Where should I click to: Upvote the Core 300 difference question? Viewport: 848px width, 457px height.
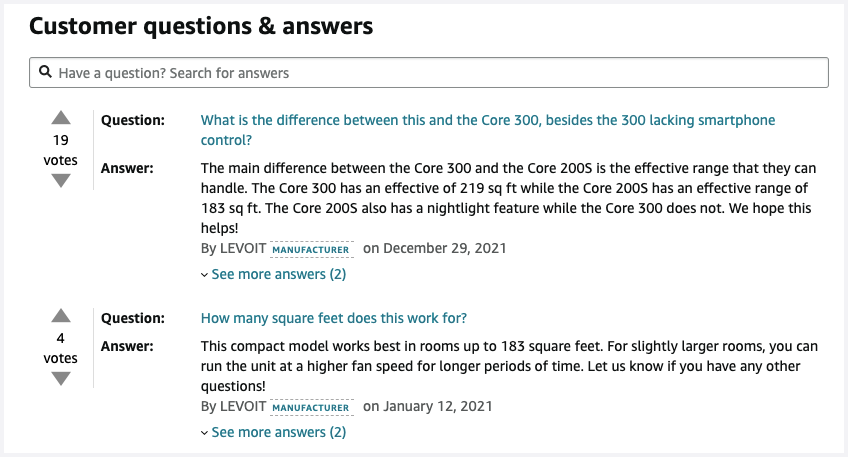[61, 118]
